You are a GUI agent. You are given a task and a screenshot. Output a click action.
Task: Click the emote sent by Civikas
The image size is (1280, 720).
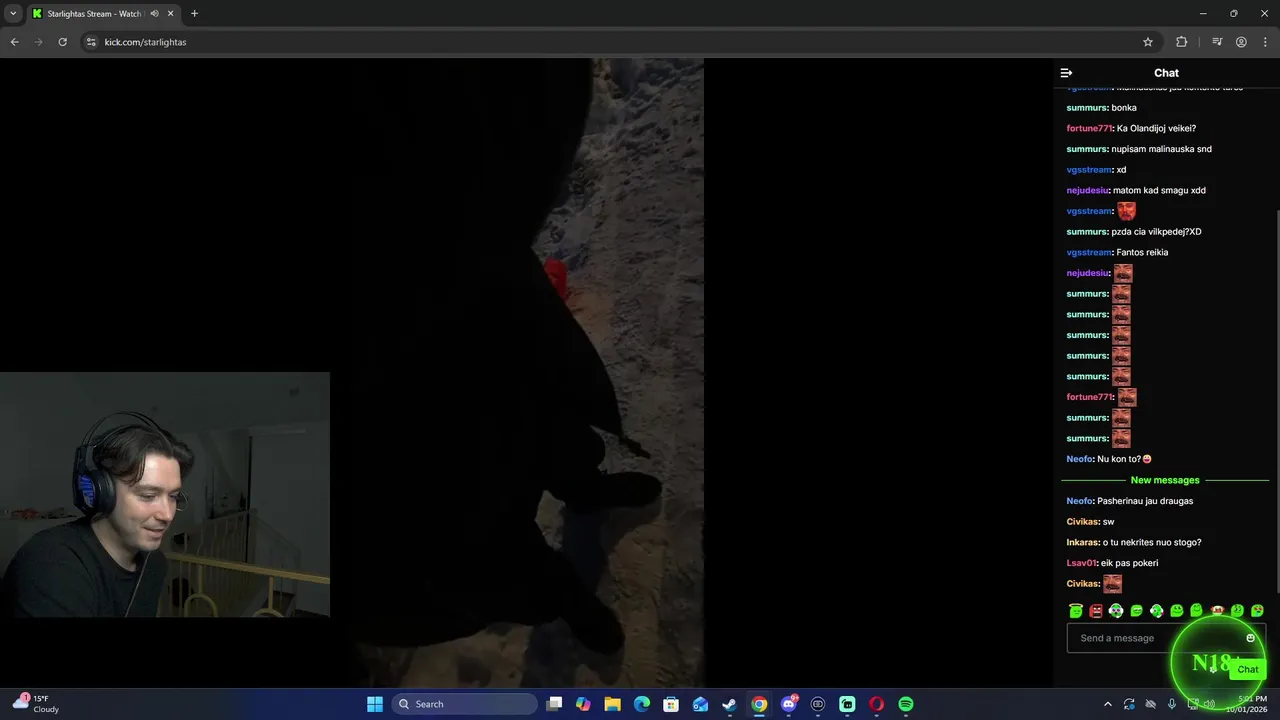click(x=1112, y=584)
